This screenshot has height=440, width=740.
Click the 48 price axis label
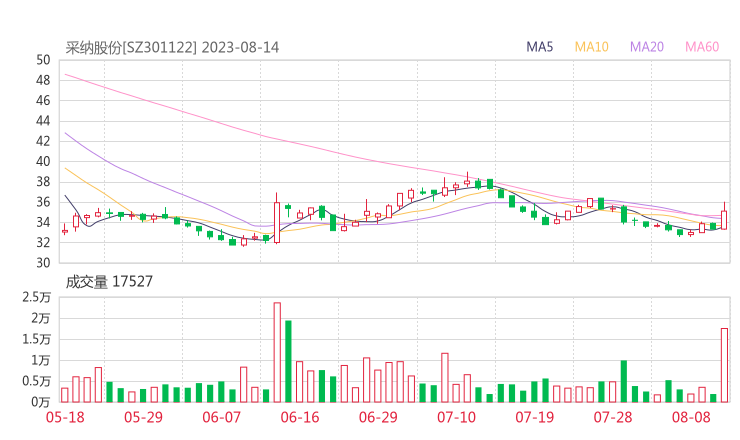click(43, 80)
